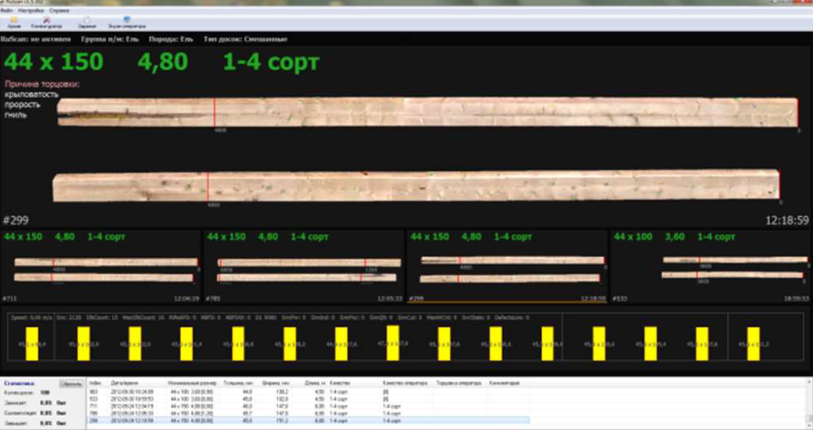Image resolution: width=813 pixels, height=430 pixels.
Task: Select board thumbnail #711
Action: click(101, 268)
